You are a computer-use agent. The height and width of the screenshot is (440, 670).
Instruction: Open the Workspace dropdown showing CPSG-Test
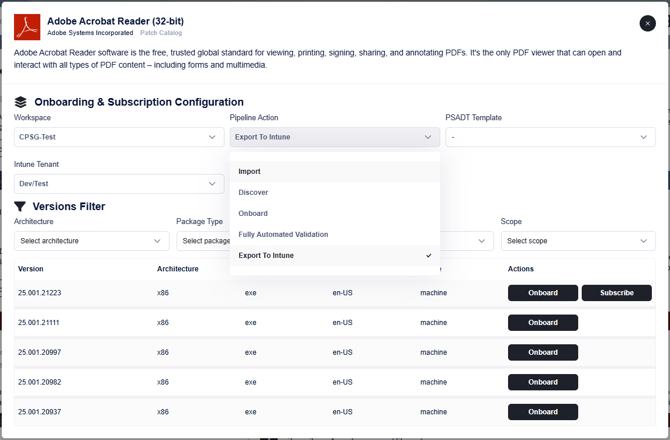click(119, 137)
